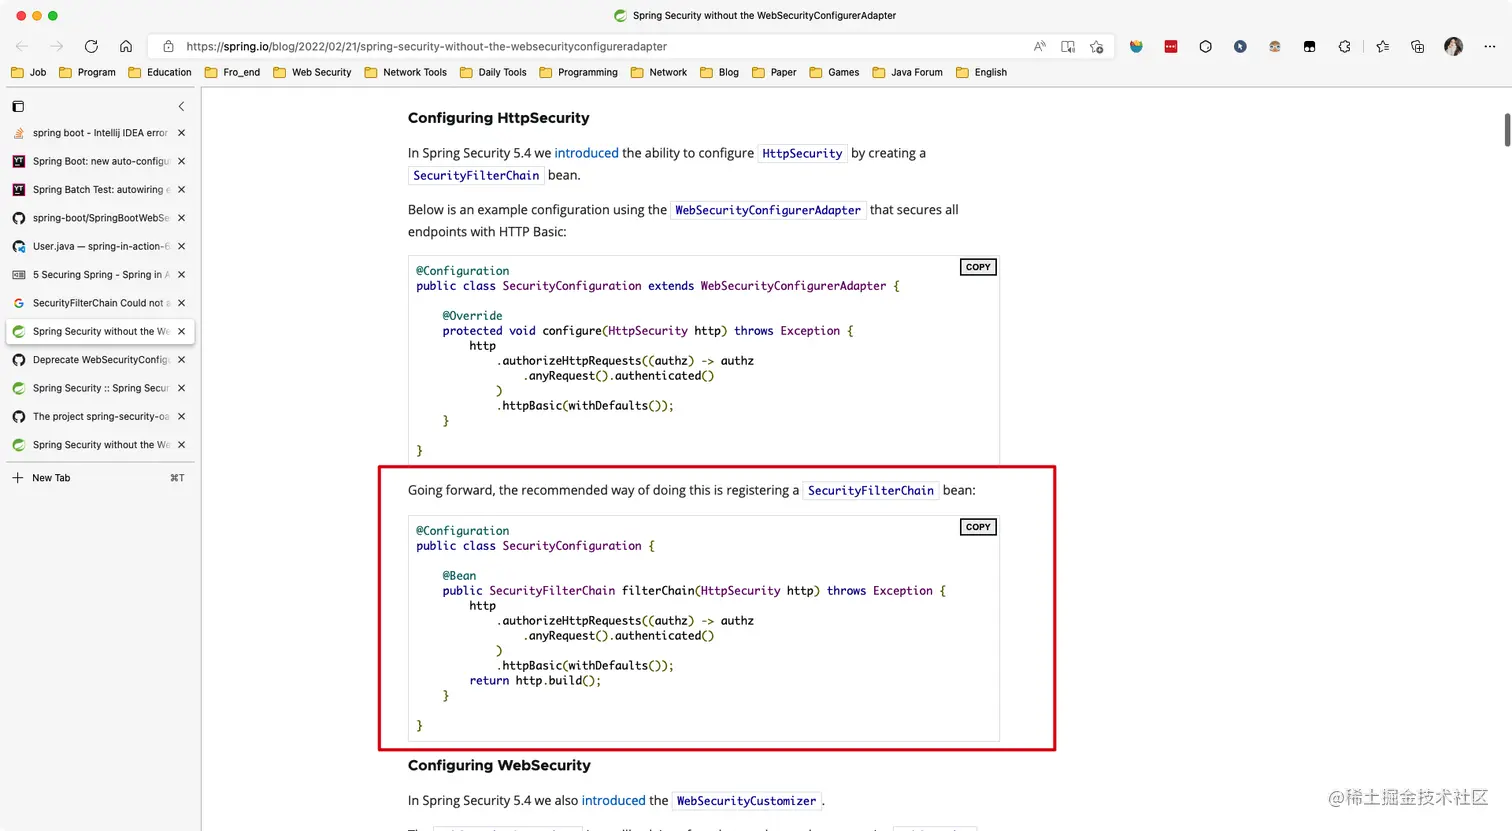This screenshot has width=1512, height=831.
Task: Open Immersive Reader from the address bar
Action: (x=1068, y=46)
